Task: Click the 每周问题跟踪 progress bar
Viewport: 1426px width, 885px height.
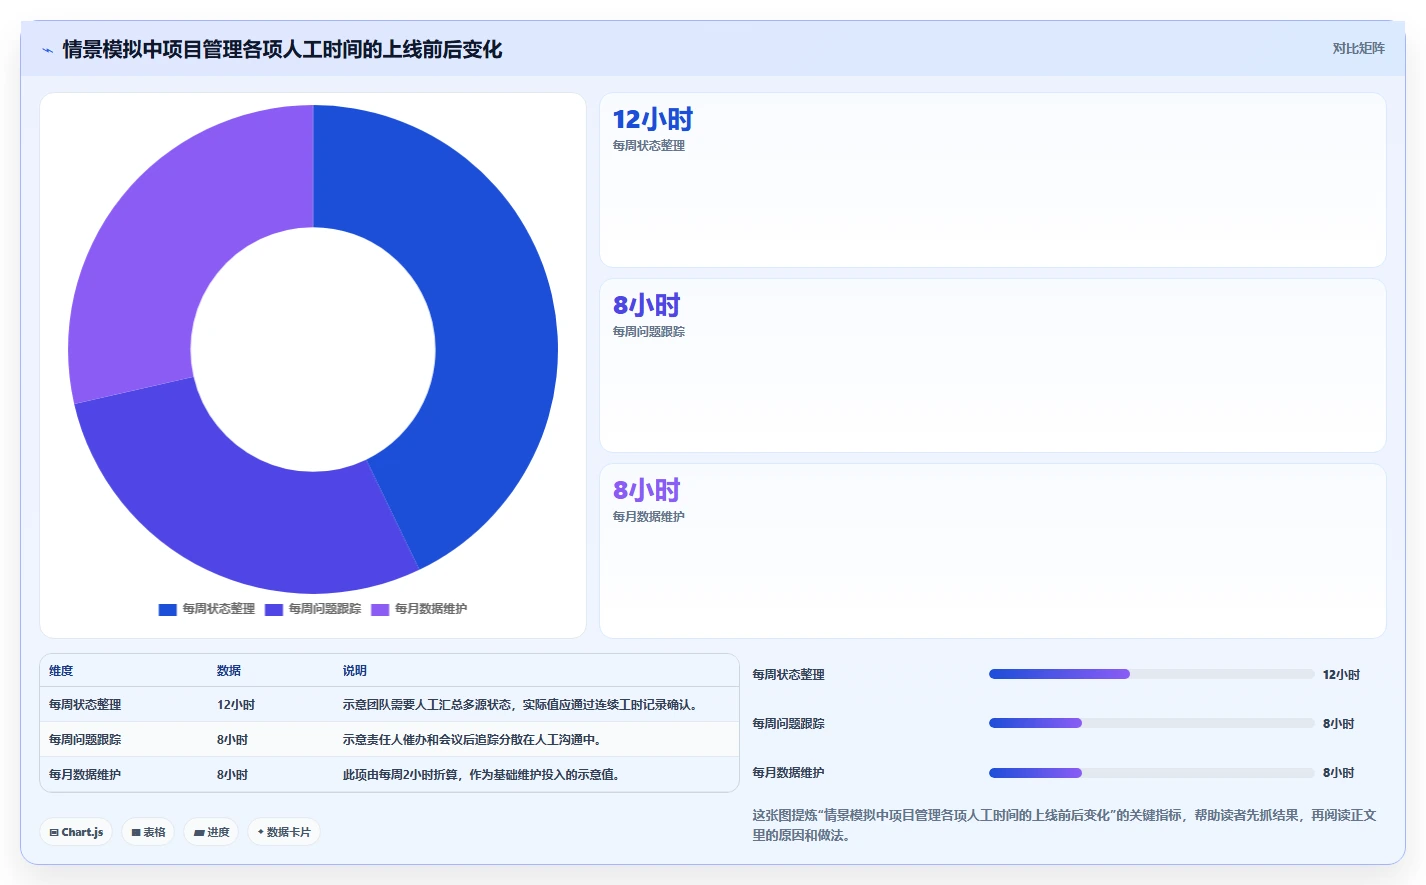Action: (x=1151, y=723)
